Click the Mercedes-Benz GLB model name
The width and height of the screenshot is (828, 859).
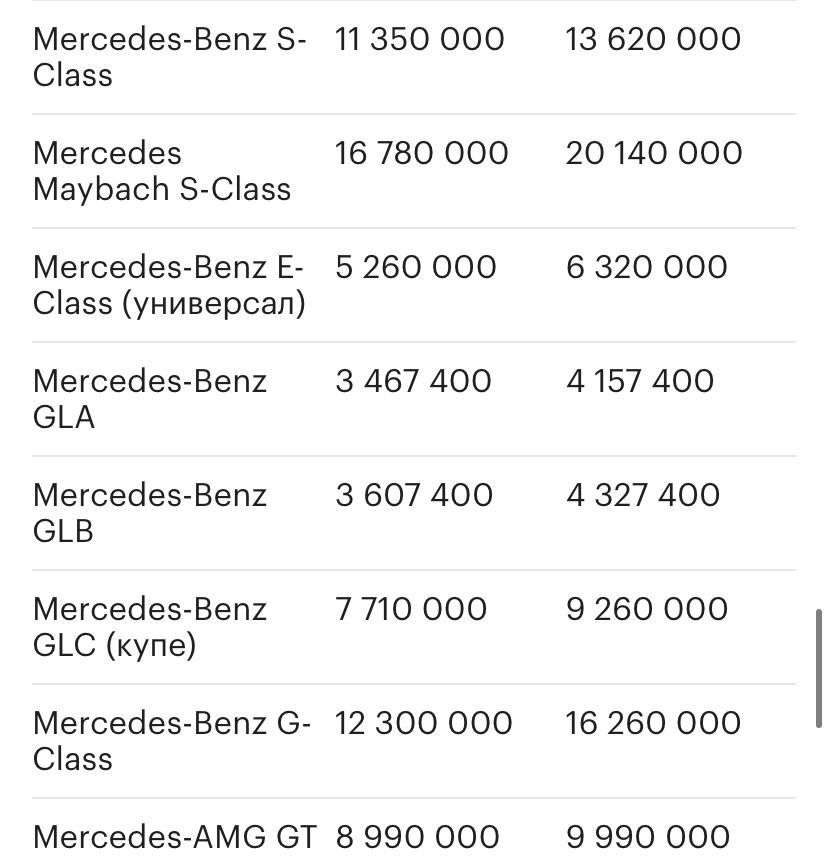(150, 513)
